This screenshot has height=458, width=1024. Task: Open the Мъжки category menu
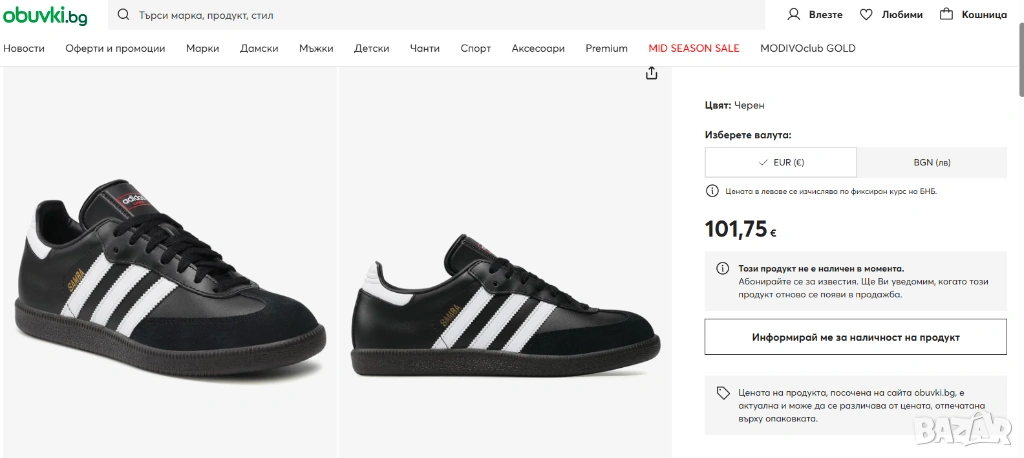[x=316, y=48]
